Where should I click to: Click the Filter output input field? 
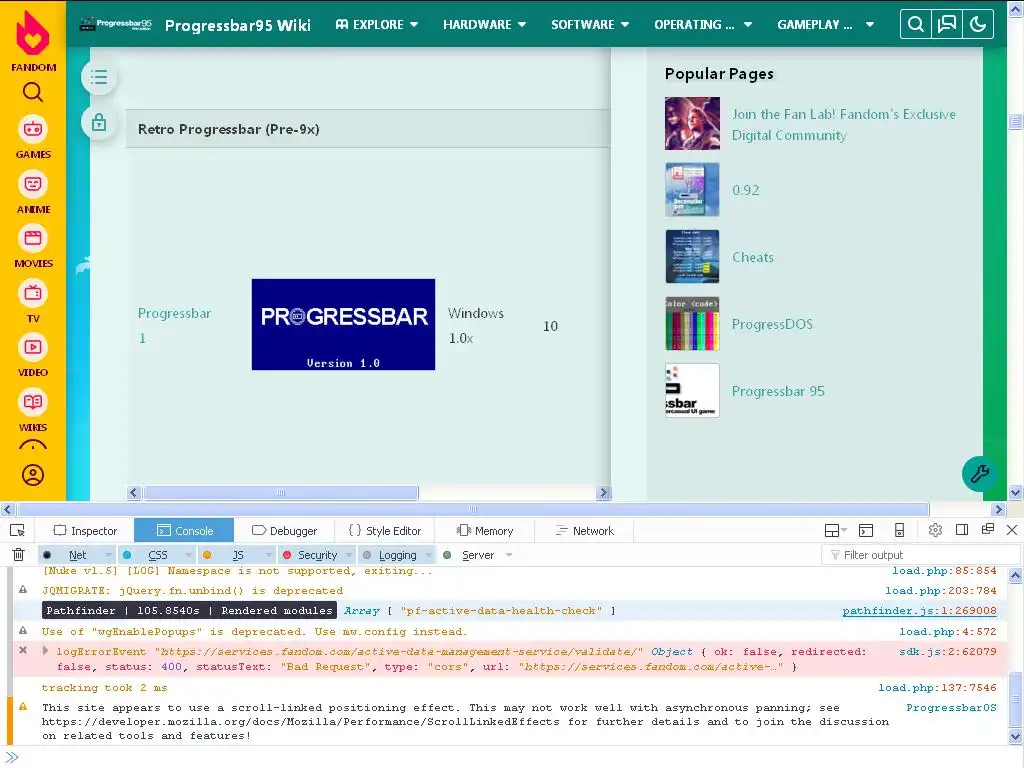[x=920, y=554]
